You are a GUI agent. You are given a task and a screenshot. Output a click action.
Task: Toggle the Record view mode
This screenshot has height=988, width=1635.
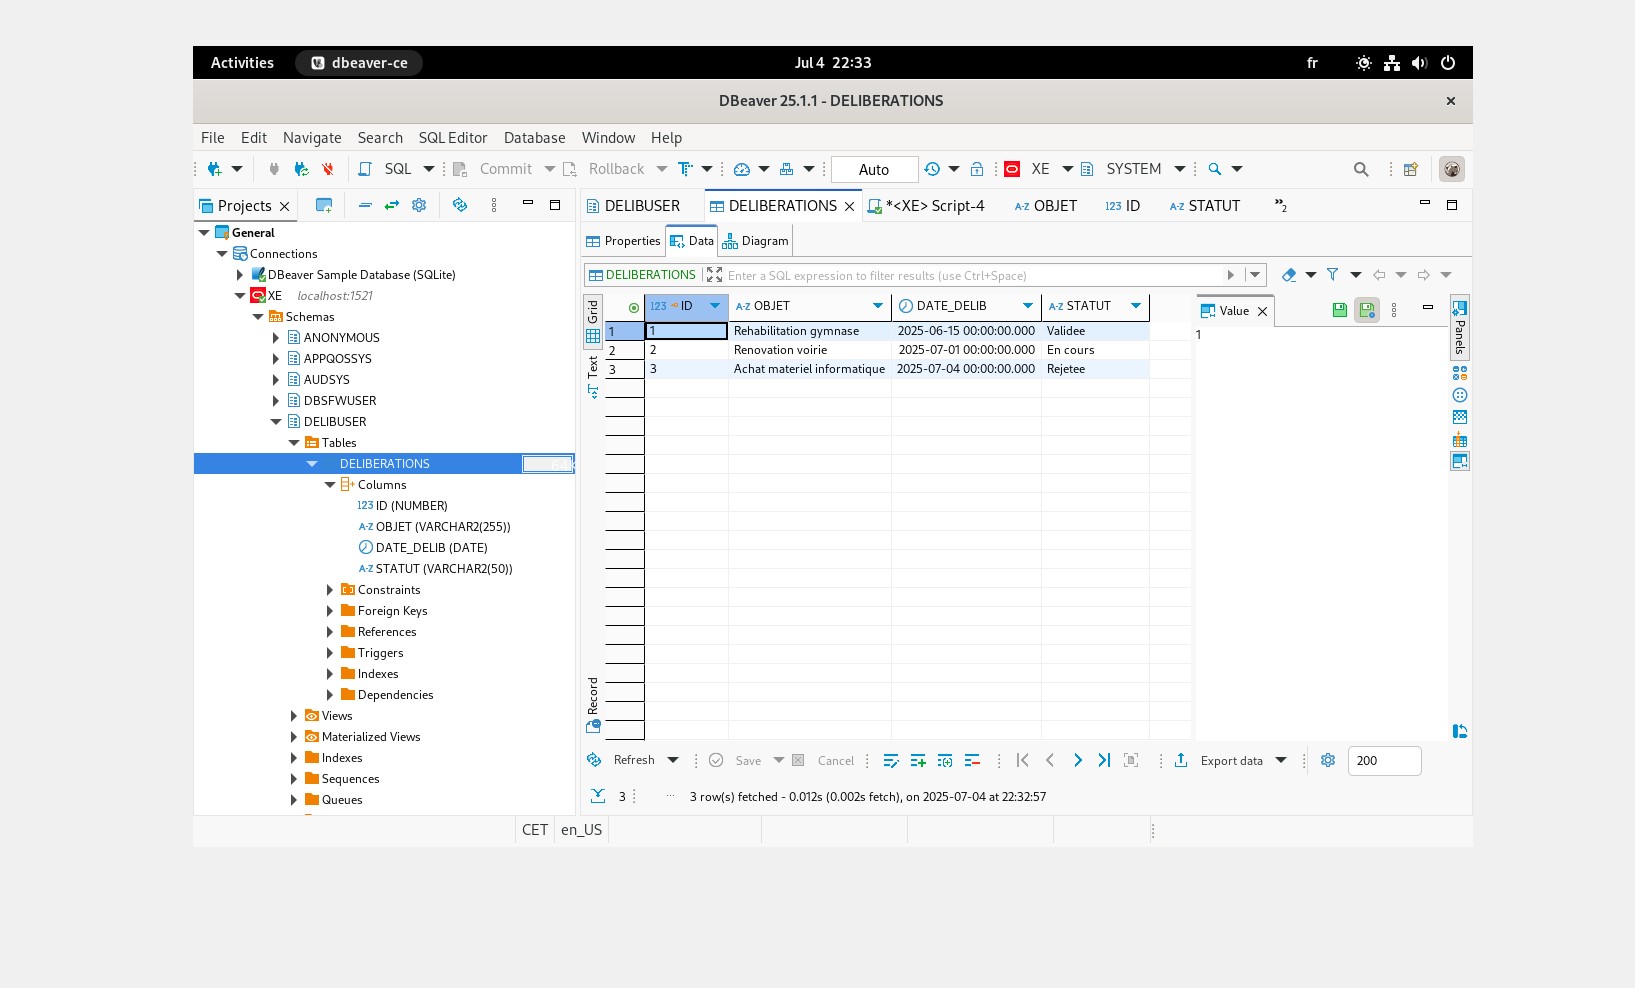[593, 705]
